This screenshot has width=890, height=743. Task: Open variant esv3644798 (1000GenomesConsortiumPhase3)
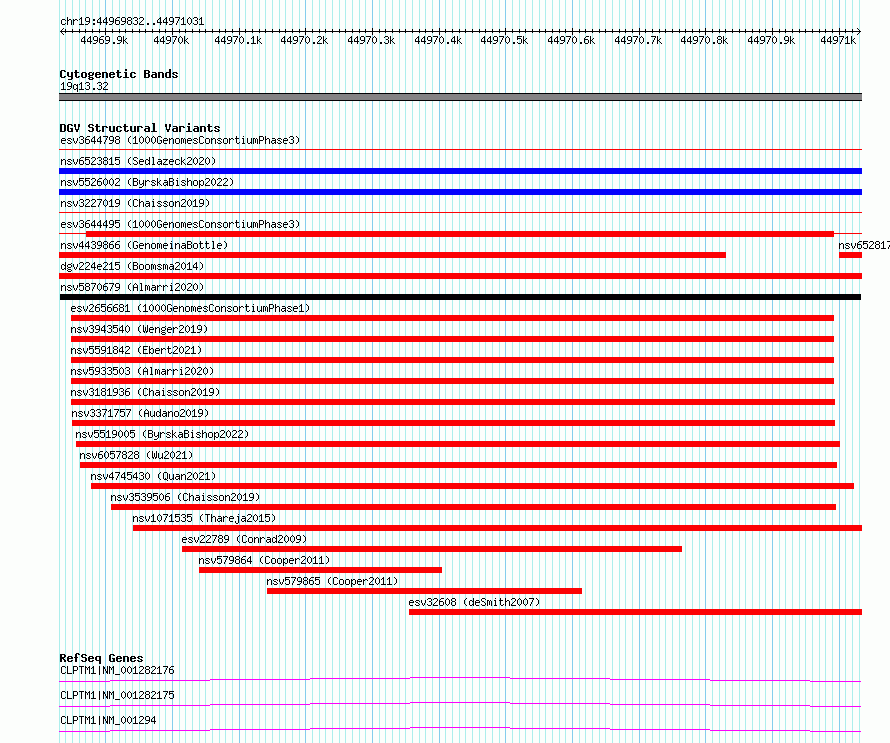(180, 140)
